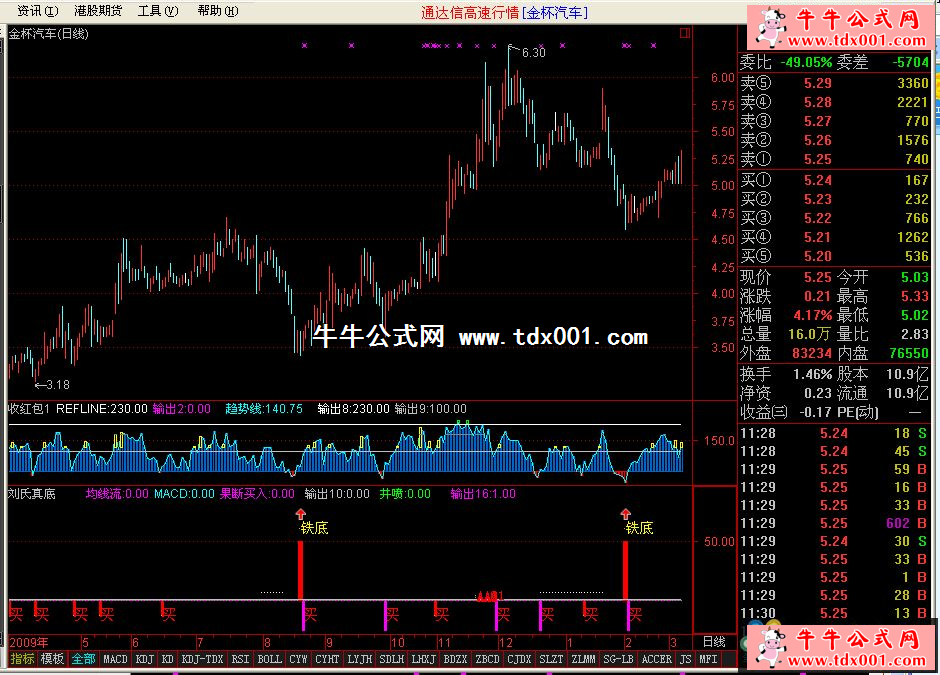Click the 收益(三) -0.17 value
The width and height of the screenshot is (940, 675).
pos(815,412)
